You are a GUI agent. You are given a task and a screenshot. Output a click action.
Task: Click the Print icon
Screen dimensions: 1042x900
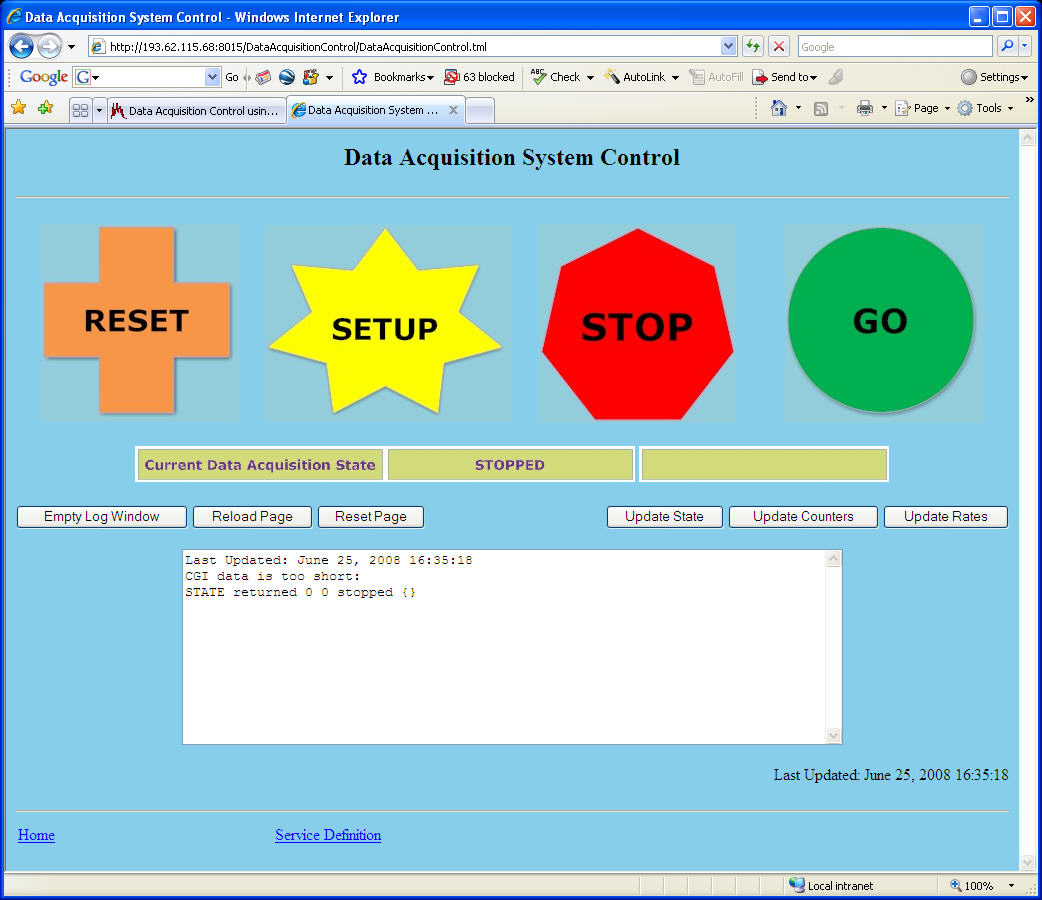tap(864, 108)
